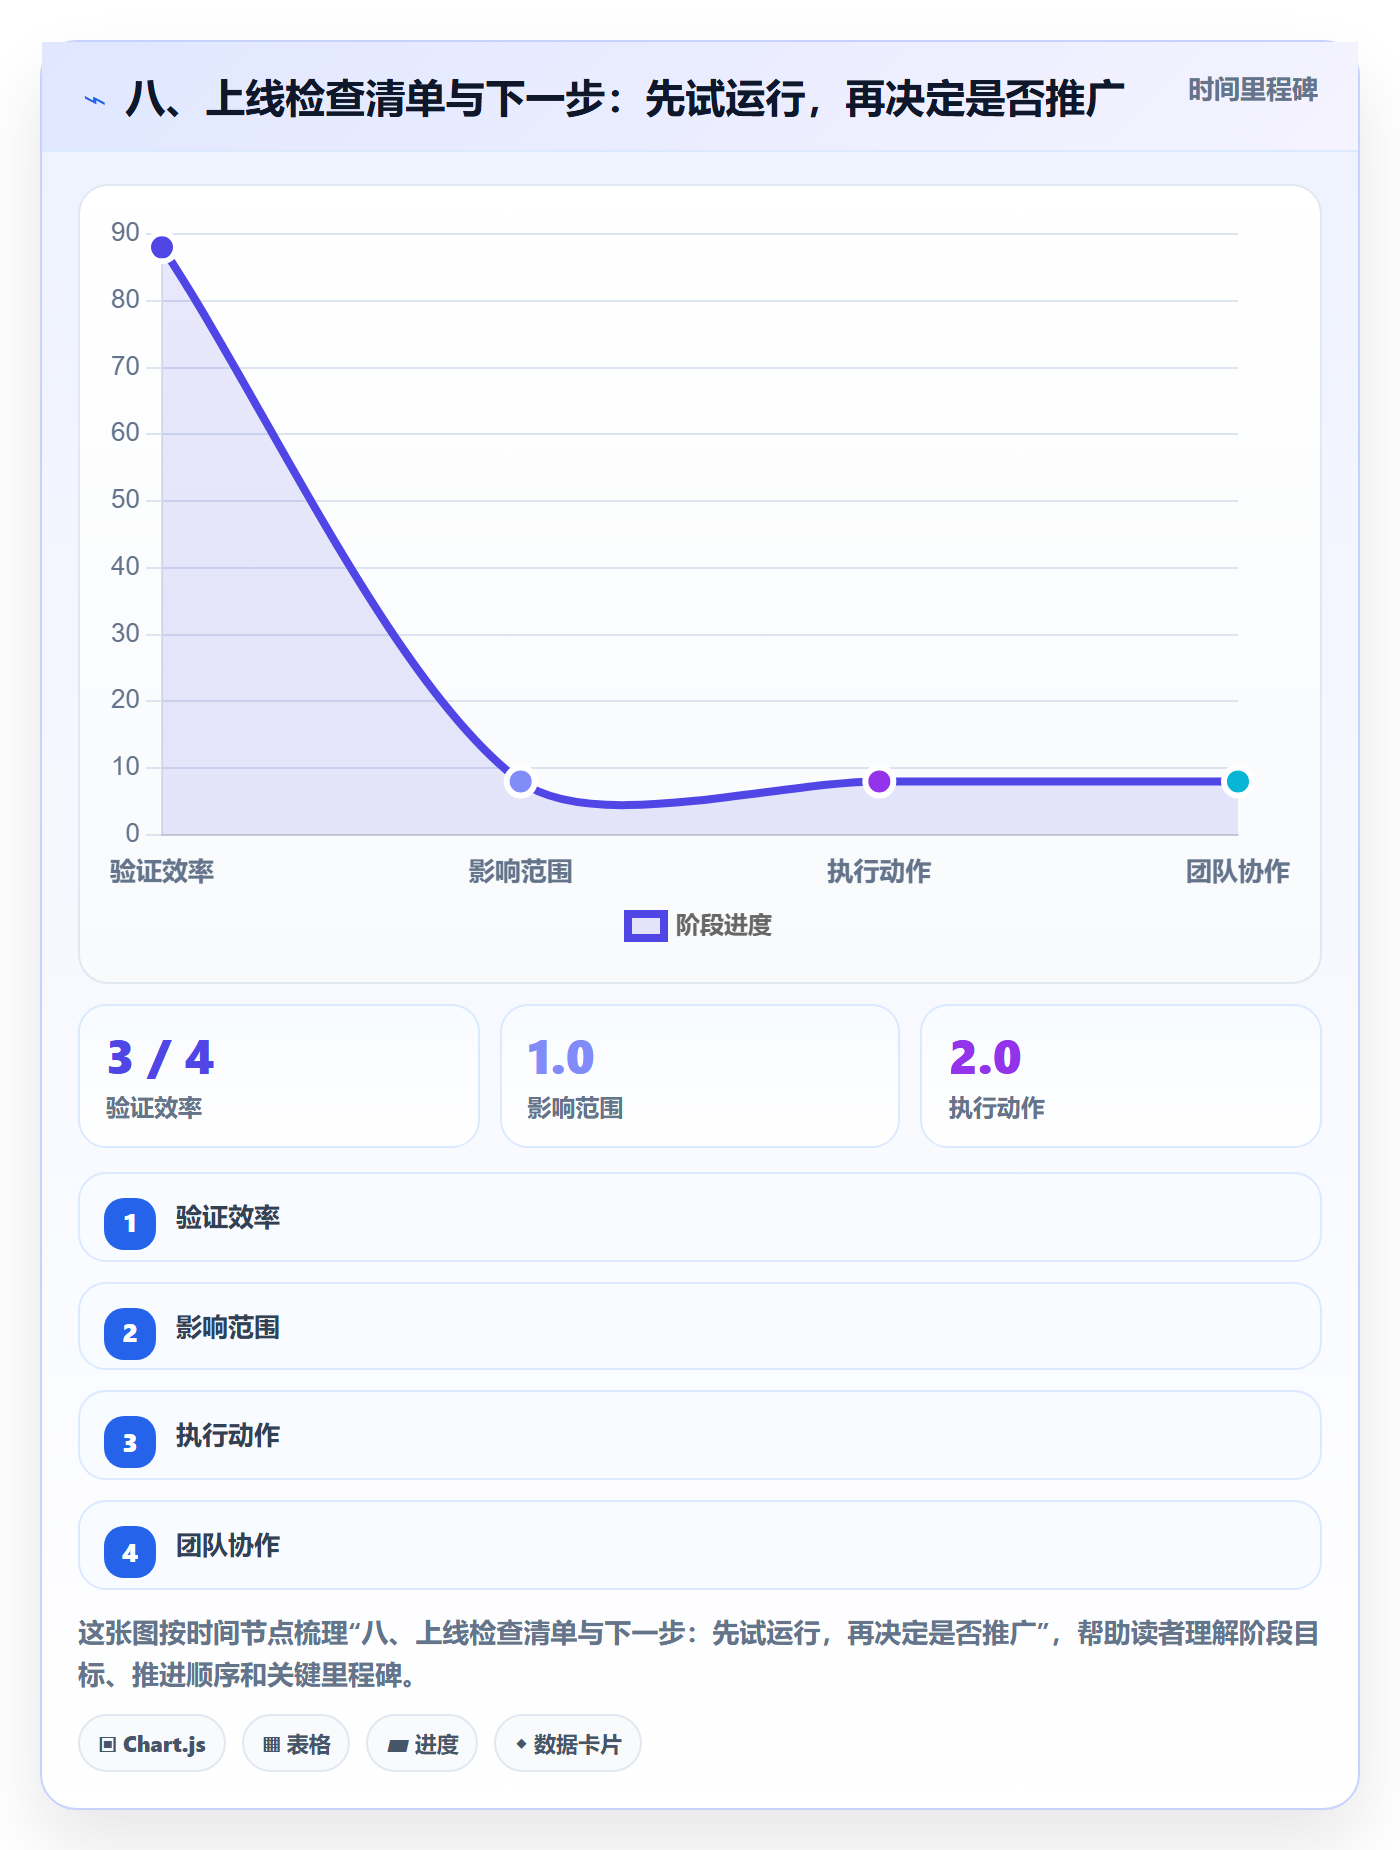Toggle the 阶段进度 legend item

698,926
